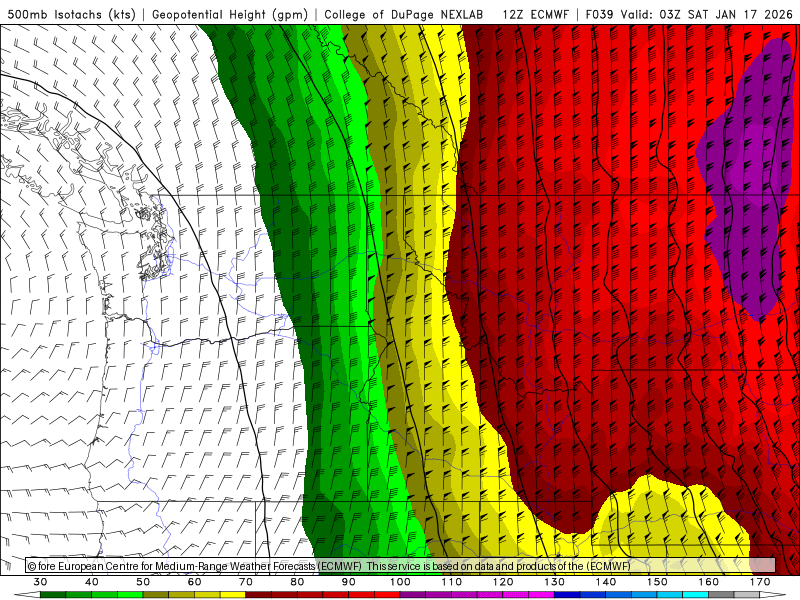Pick the dark blue 130-135 kt legend swatch

[x=567, y=595]
